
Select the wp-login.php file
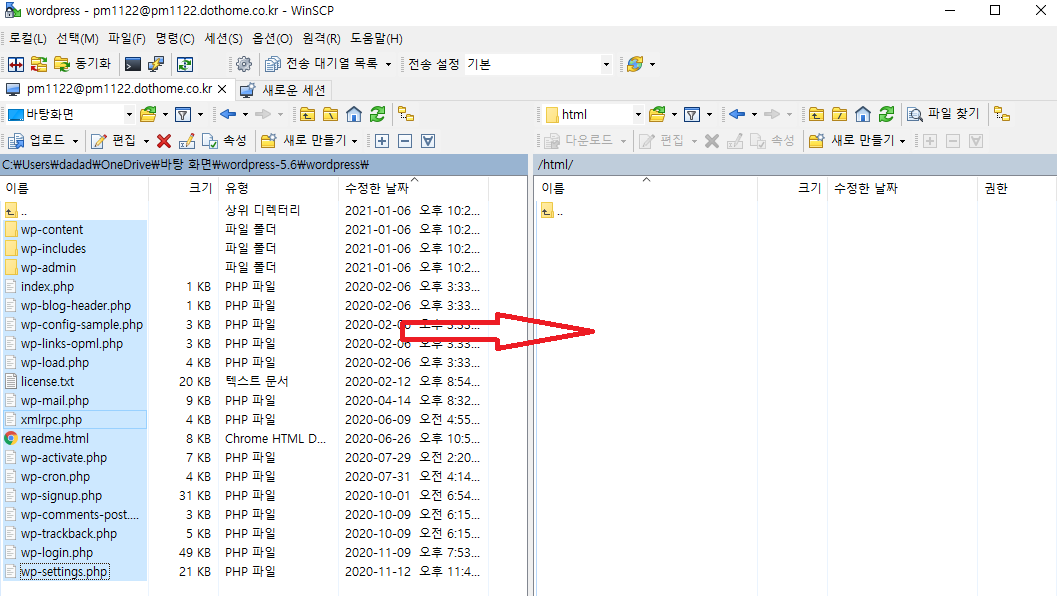pos(57,553)
